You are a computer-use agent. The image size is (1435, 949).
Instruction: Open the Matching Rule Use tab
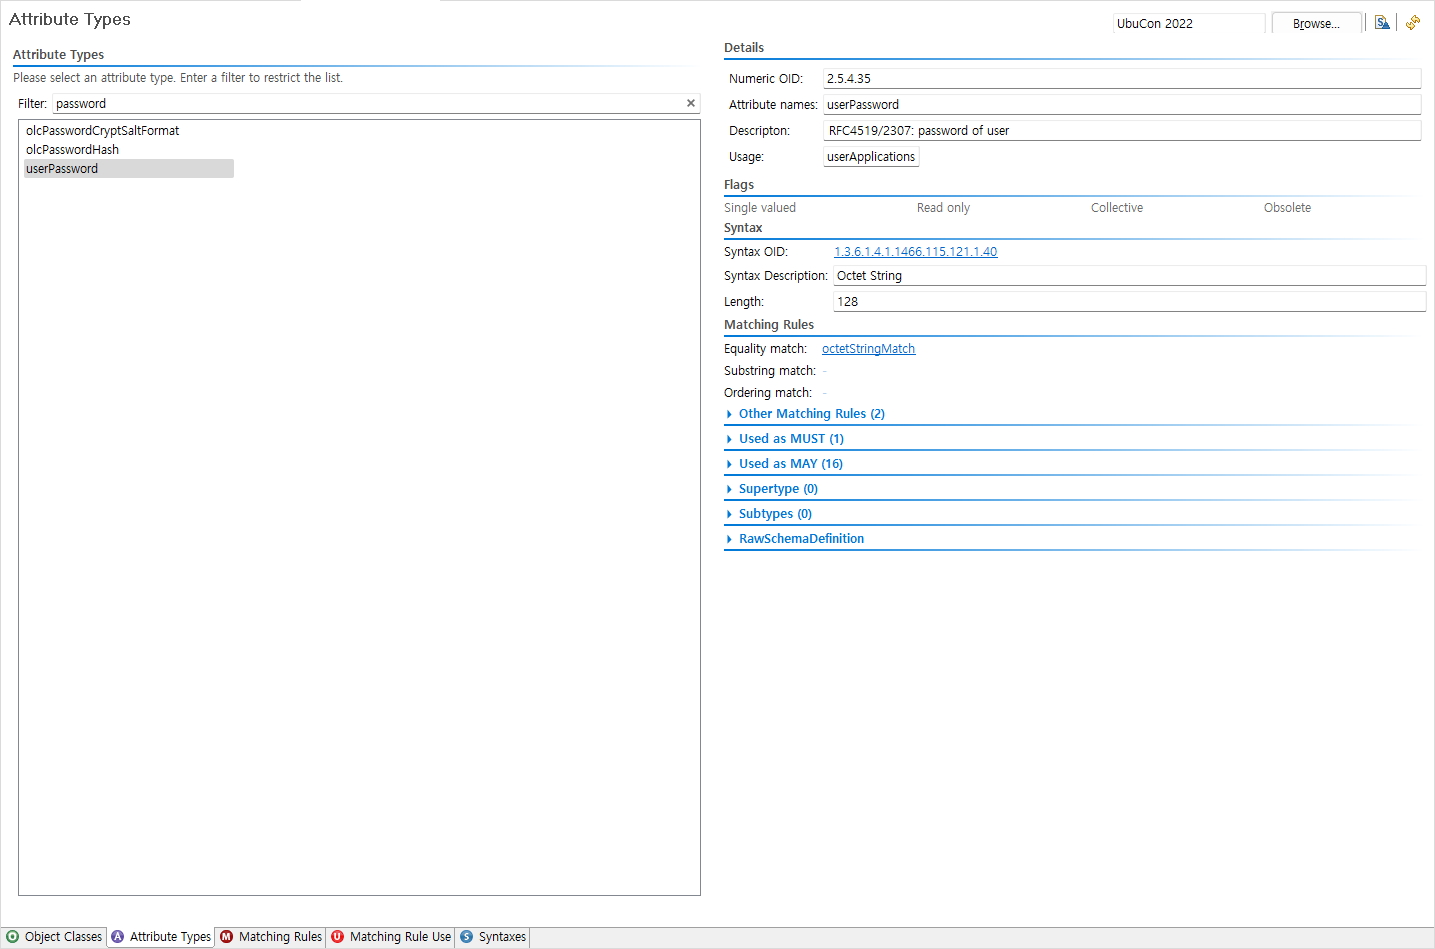[391, 937]
